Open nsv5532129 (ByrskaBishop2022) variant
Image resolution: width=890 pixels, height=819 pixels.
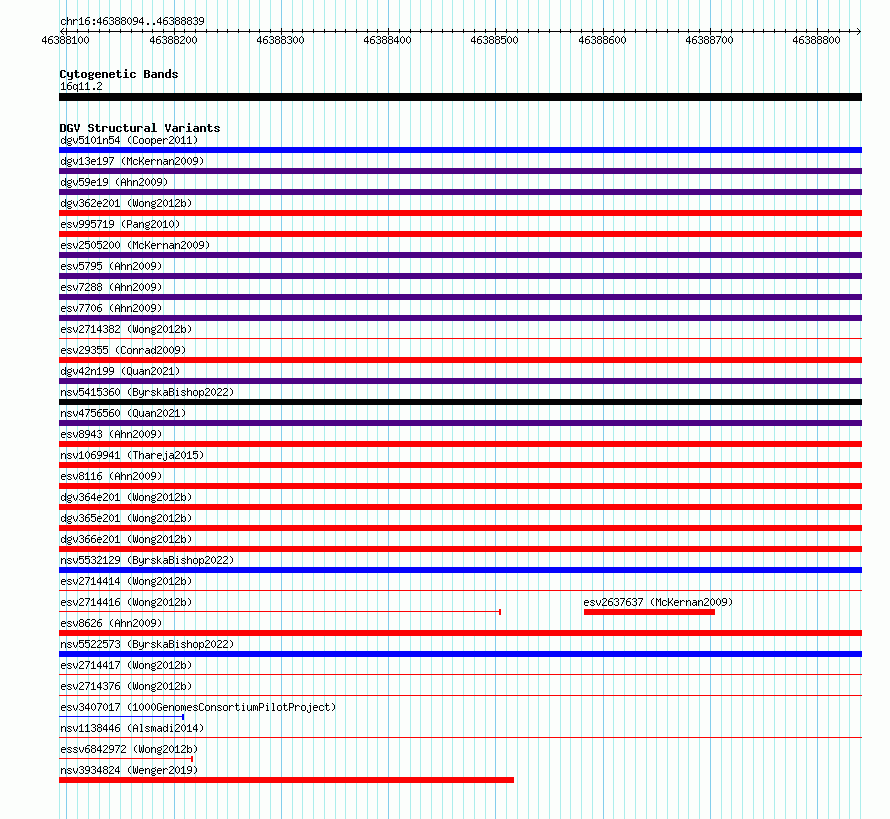coord(147,560)
